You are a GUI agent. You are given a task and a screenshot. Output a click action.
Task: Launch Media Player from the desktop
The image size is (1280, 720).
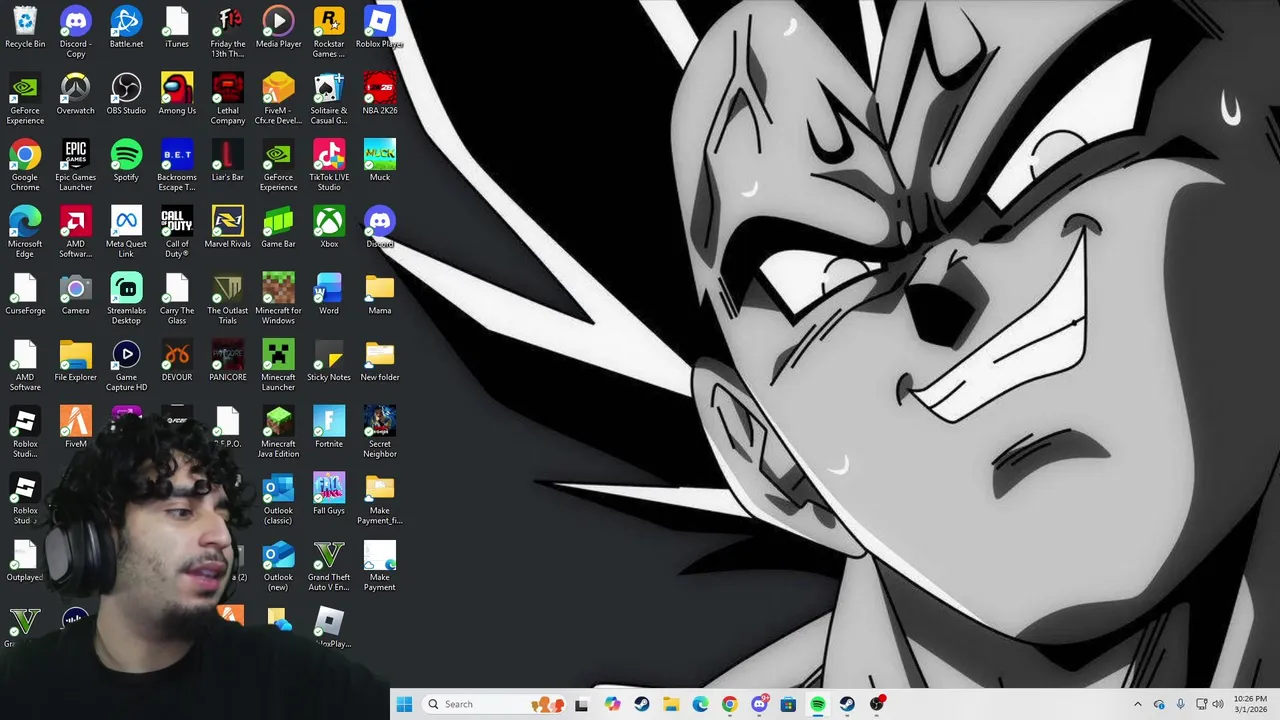click(278, 28)
